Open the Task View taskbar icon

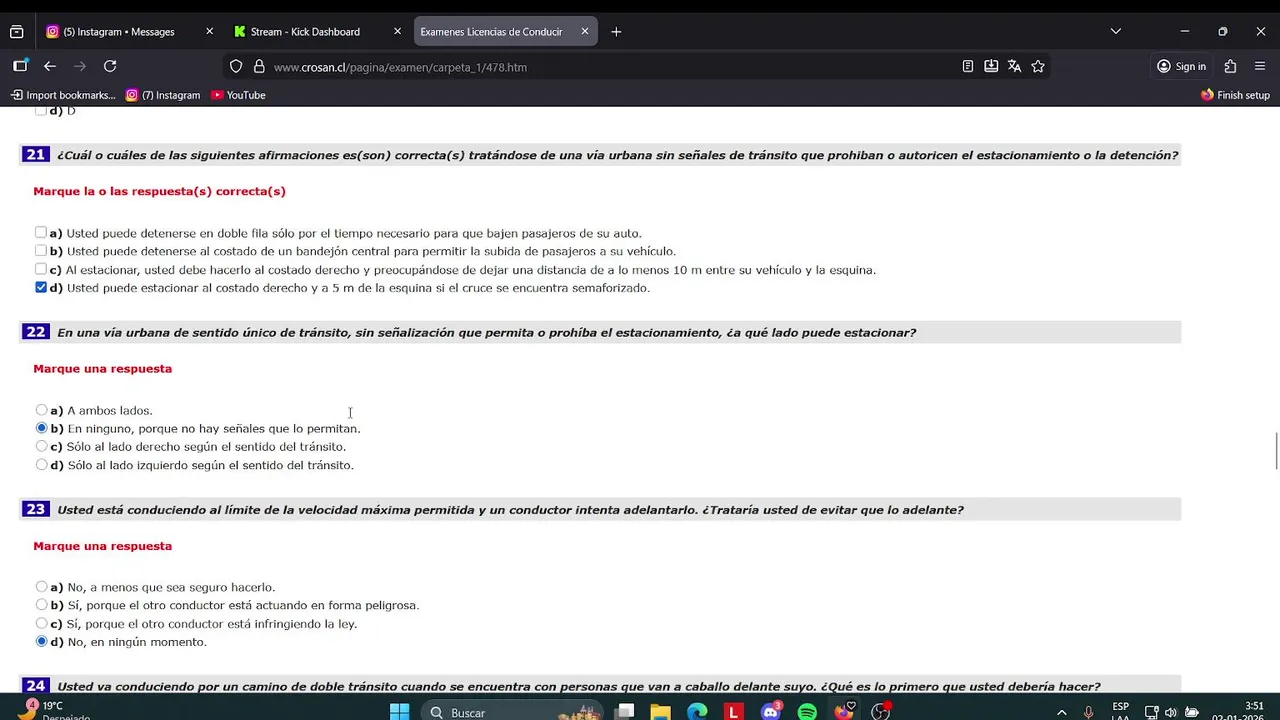625,712
